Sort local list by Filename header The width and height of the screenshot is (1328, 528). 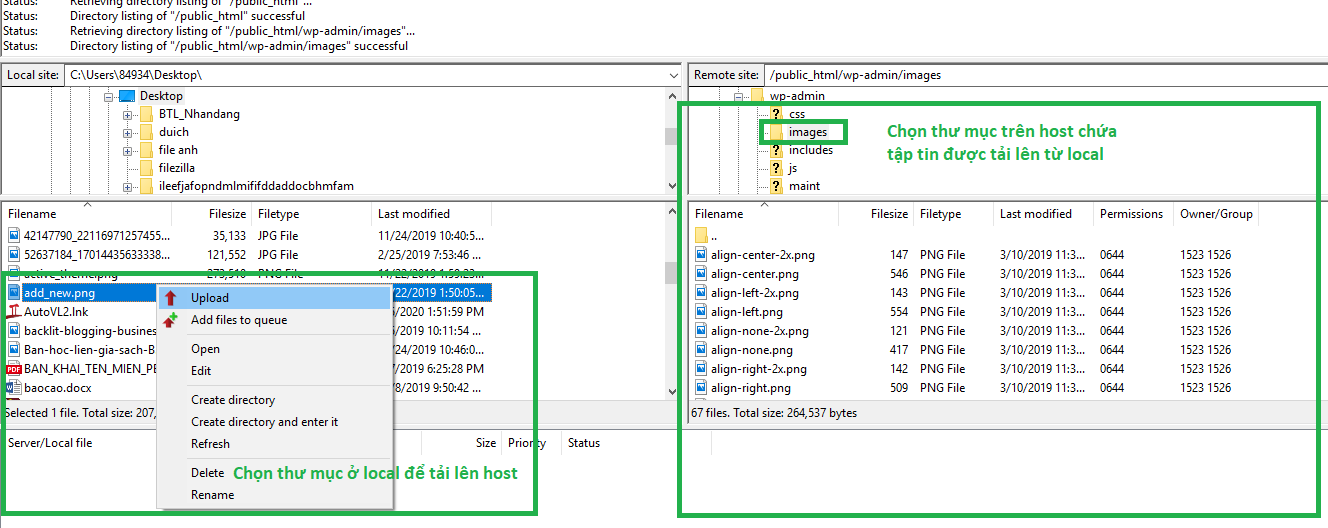[87, 214]
